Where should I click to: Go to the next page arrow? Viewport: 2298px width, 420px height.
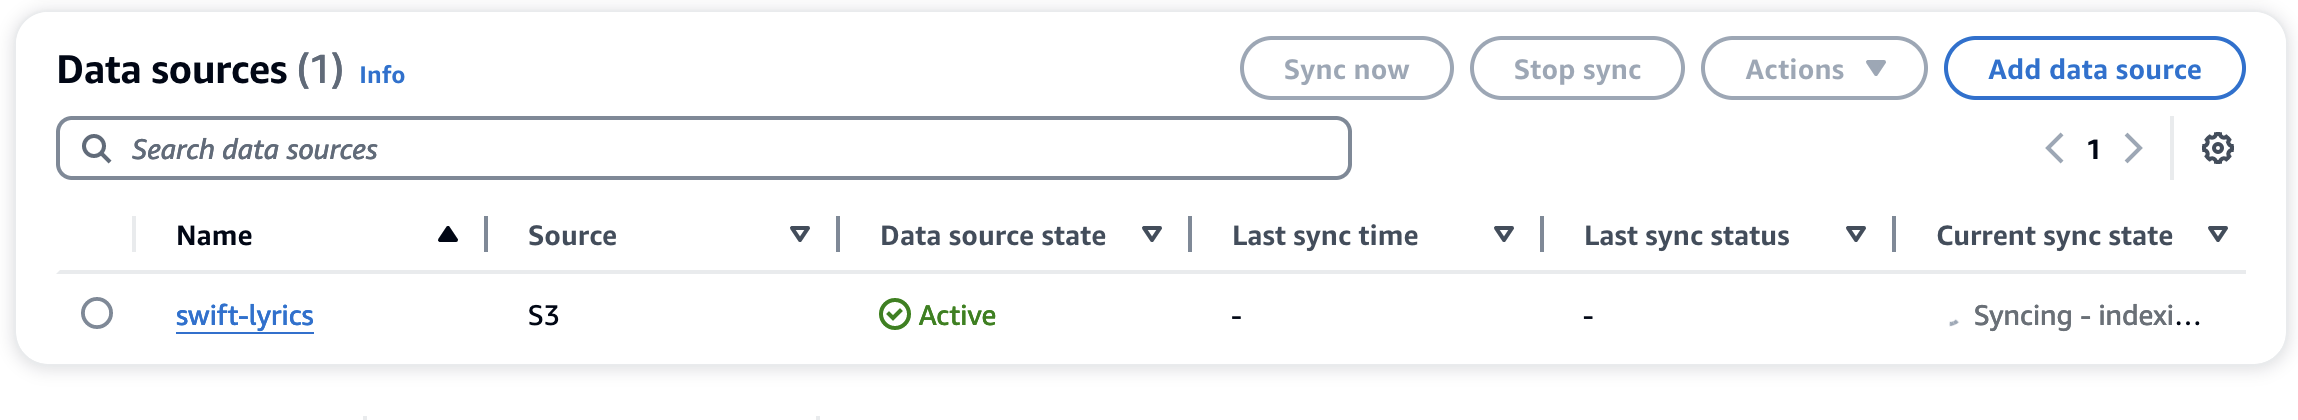click(2133, 148)
